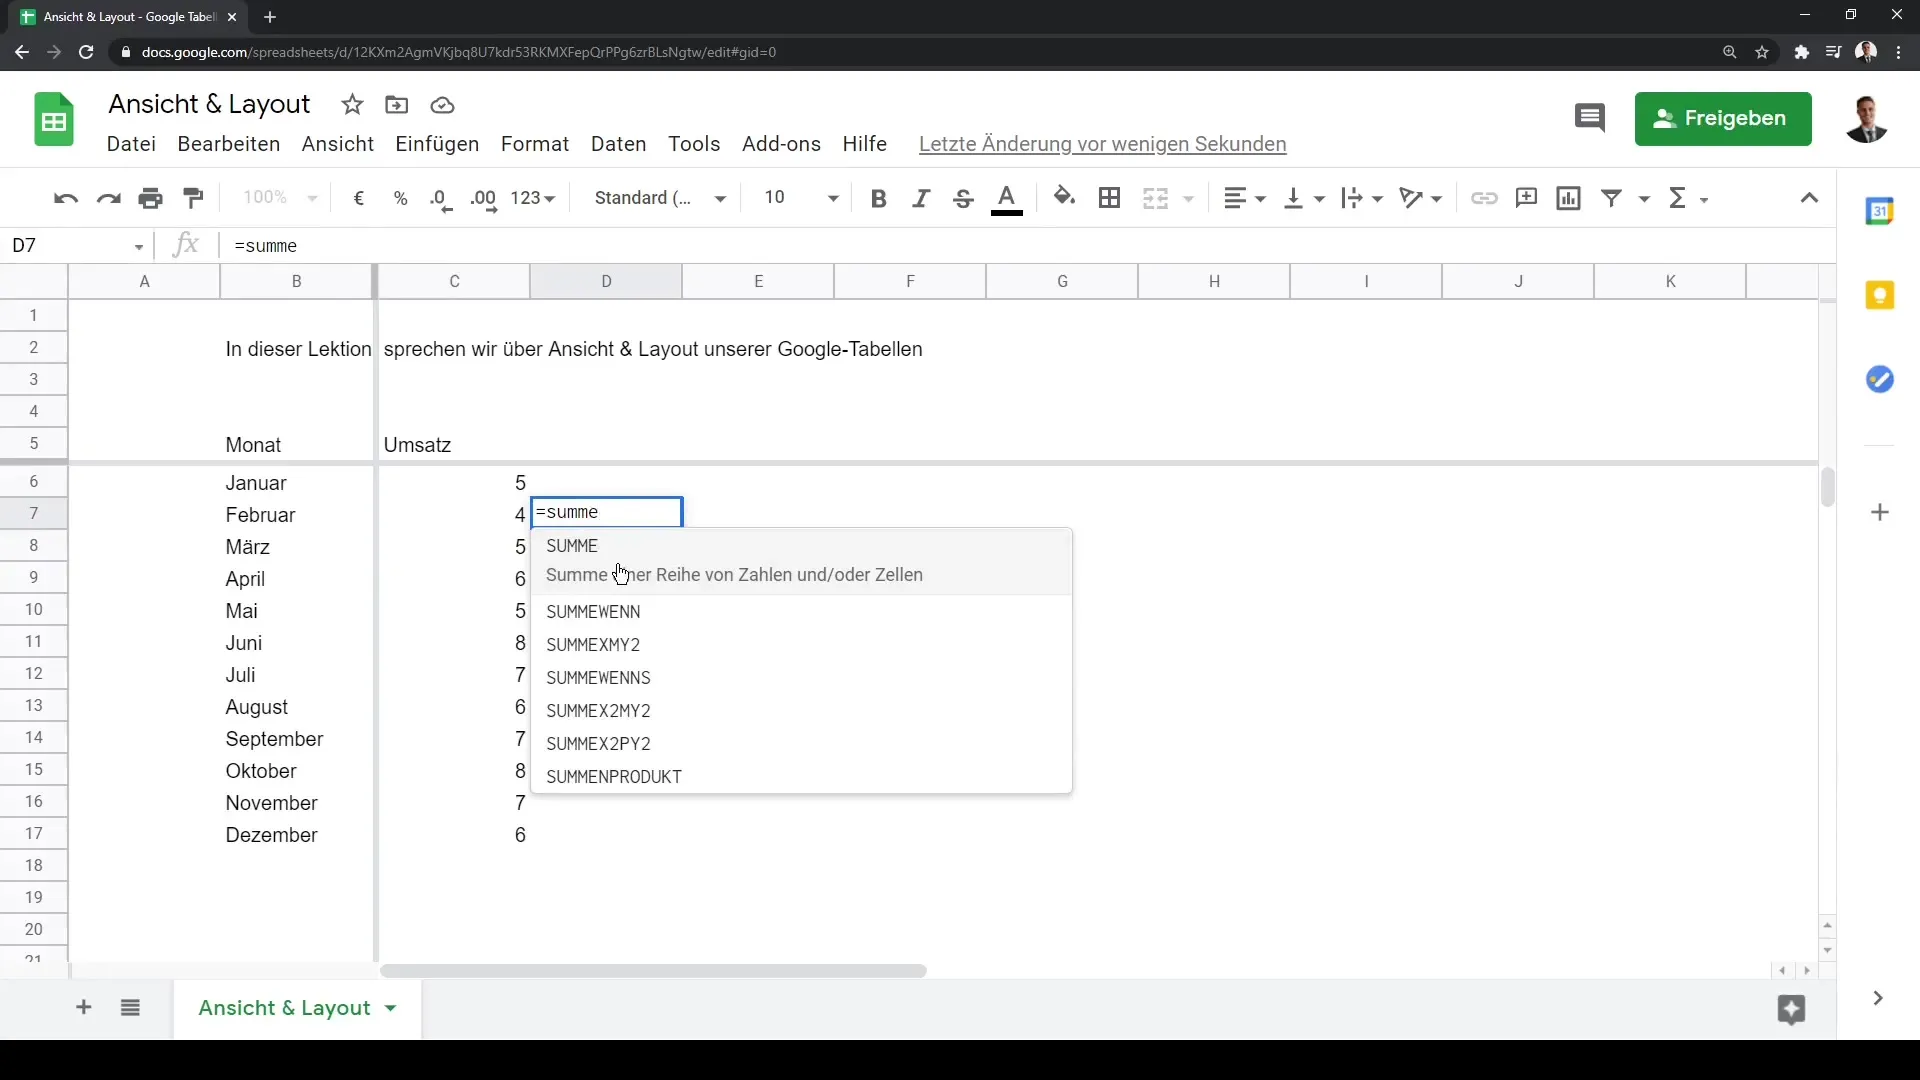
Task: Click Letzte Änderung vor wenigen Sekunden link
Action: click(x=1102, y=144)
